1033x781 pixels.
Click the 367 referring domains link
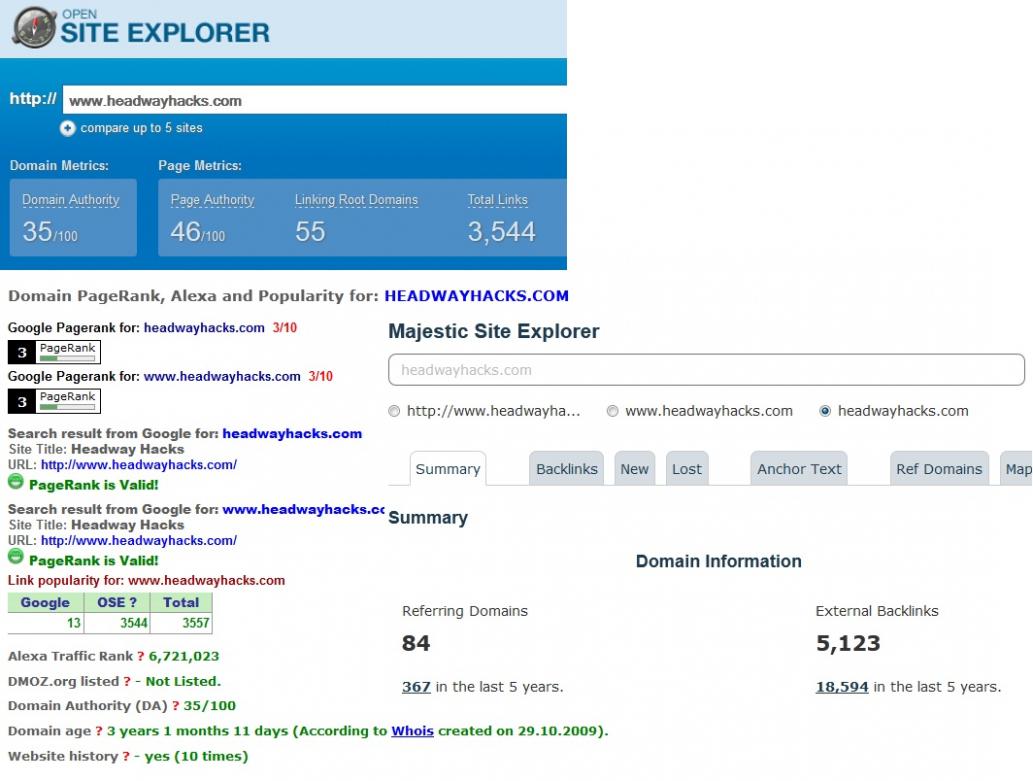pyautogui.click(x=416, y=687)
